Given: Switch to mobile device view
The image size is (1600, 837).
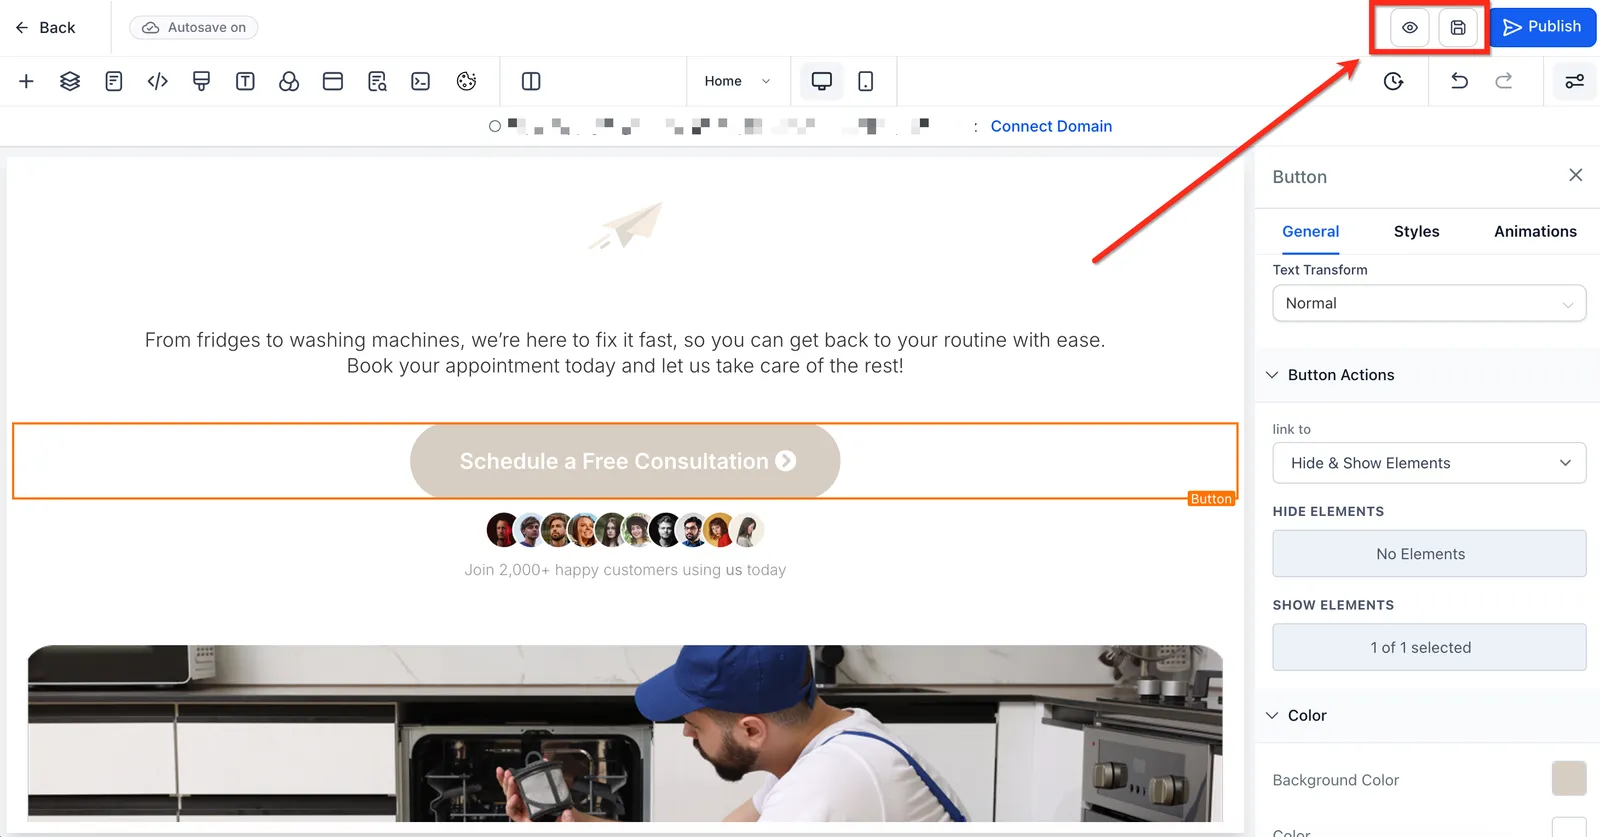Looking at the screenshot, I should pos(866,81).
